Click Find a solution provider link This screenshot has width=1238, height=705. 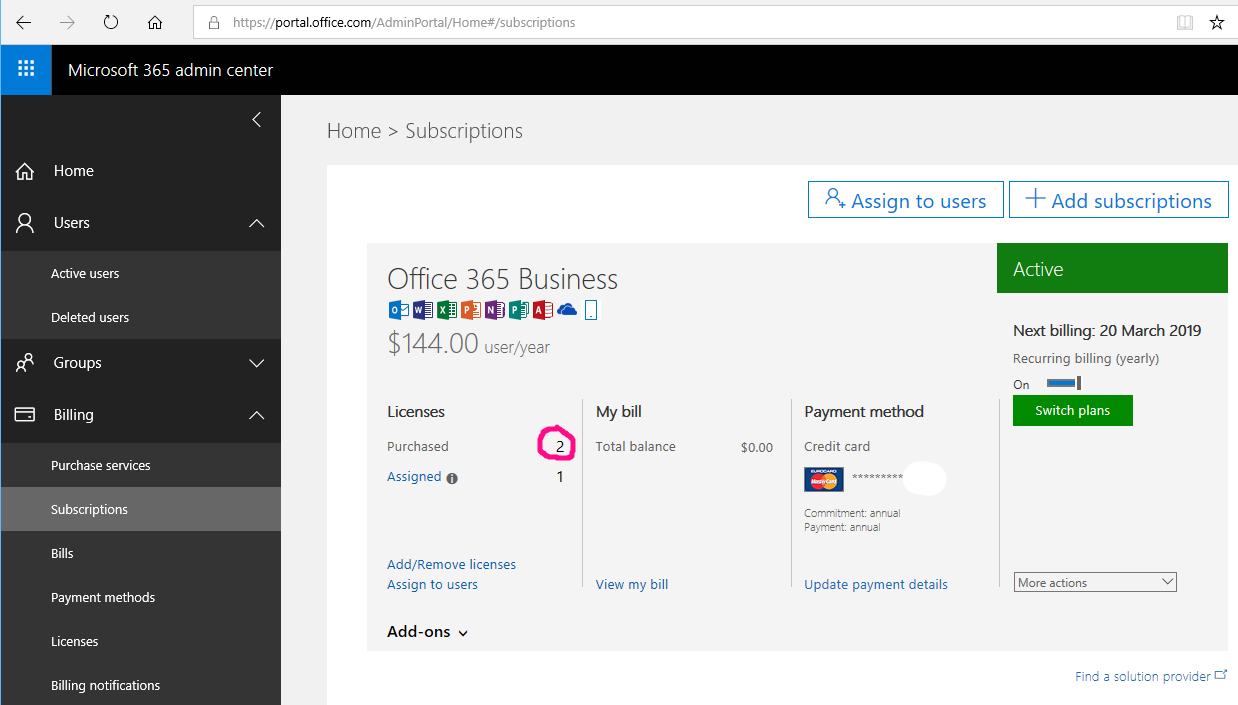(x=1143, y=676)
